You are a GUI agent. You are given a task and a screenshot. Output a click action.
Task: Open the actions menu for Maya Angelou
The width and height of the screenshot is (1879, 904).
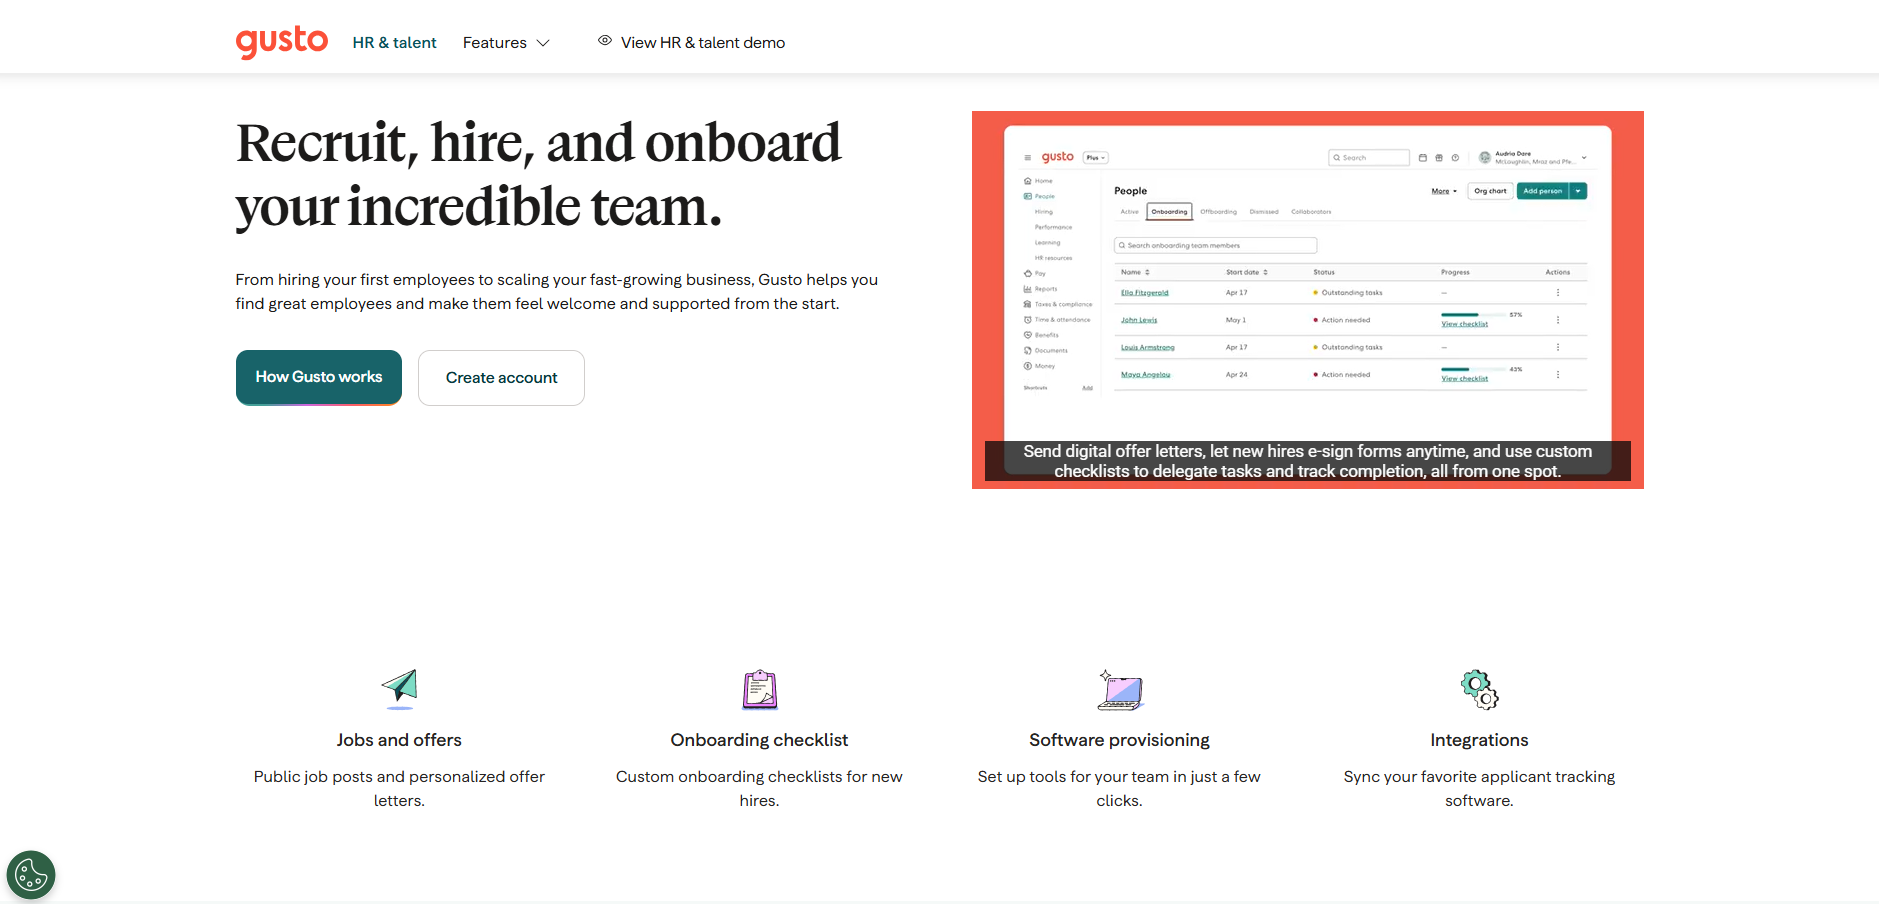pos(1558,375)
